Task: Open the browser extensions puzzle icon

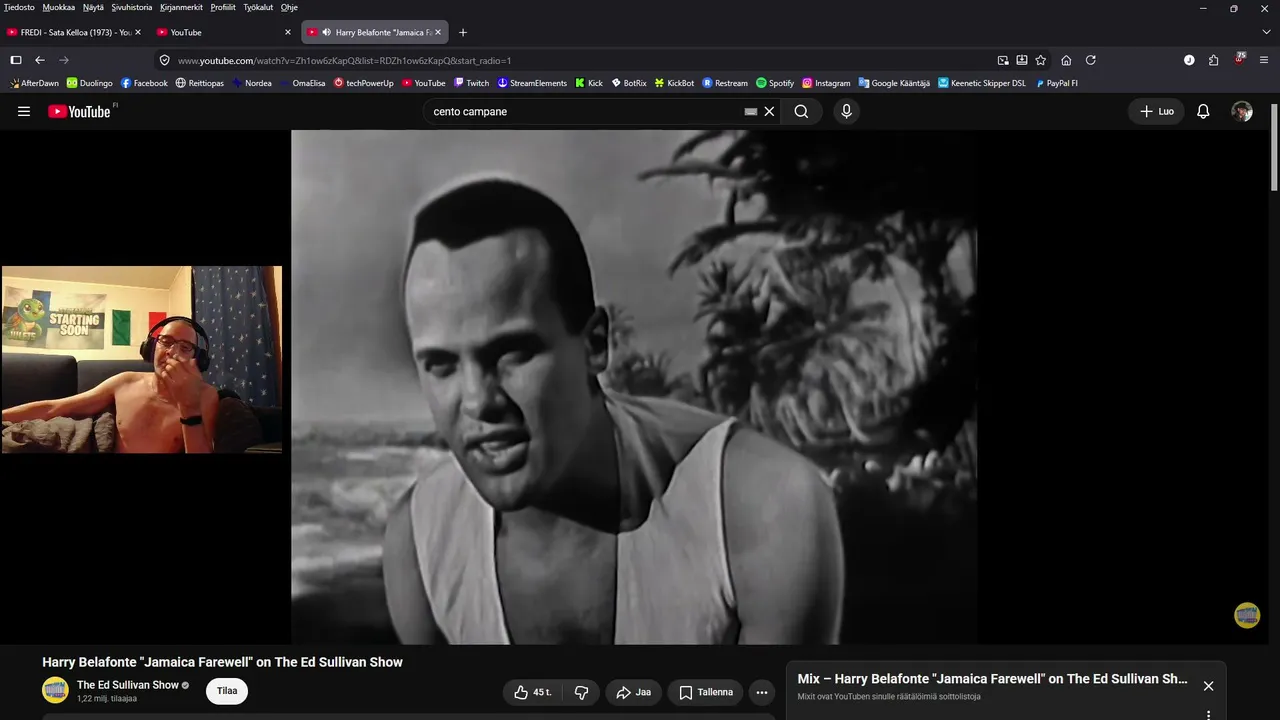Action: point(1213,60)
